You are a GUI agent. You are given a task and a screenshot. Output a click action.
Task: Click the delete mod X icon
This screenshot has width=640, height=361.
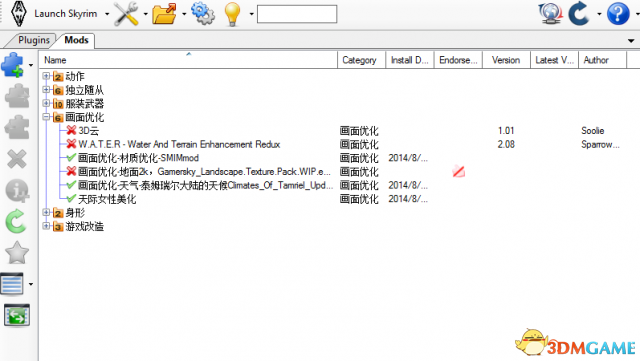click(x=17, y=159)
